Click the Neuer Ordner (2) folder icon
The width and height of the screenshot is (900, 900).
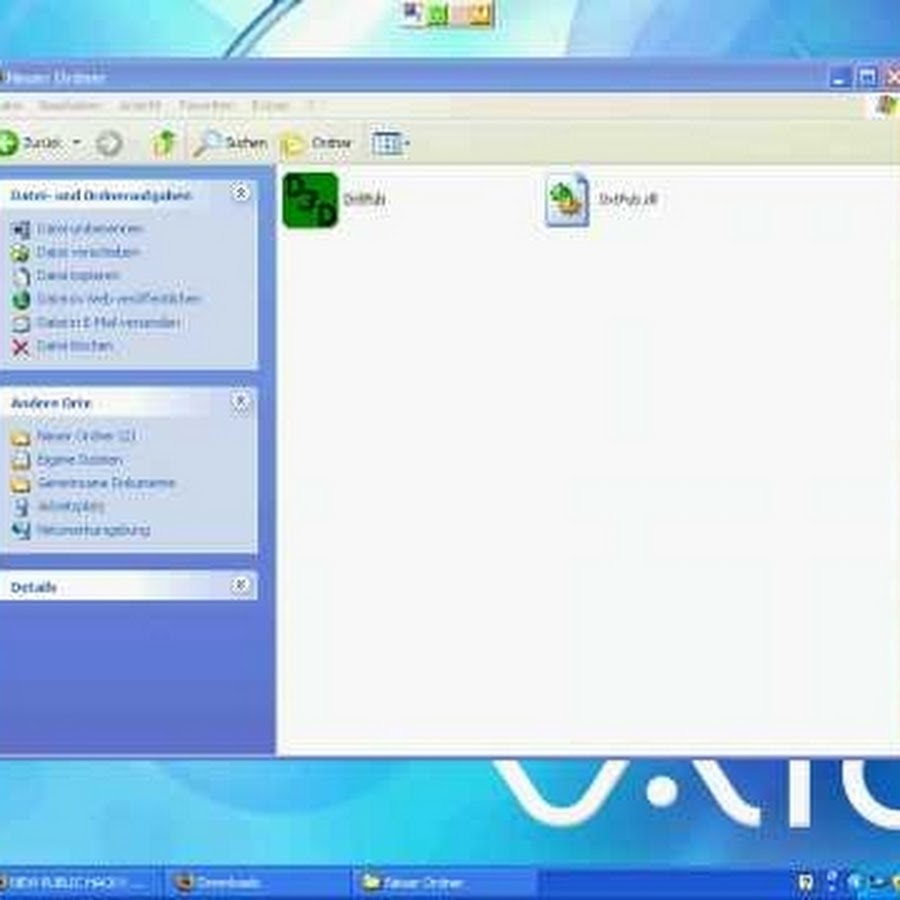click(x=21, y=437)
